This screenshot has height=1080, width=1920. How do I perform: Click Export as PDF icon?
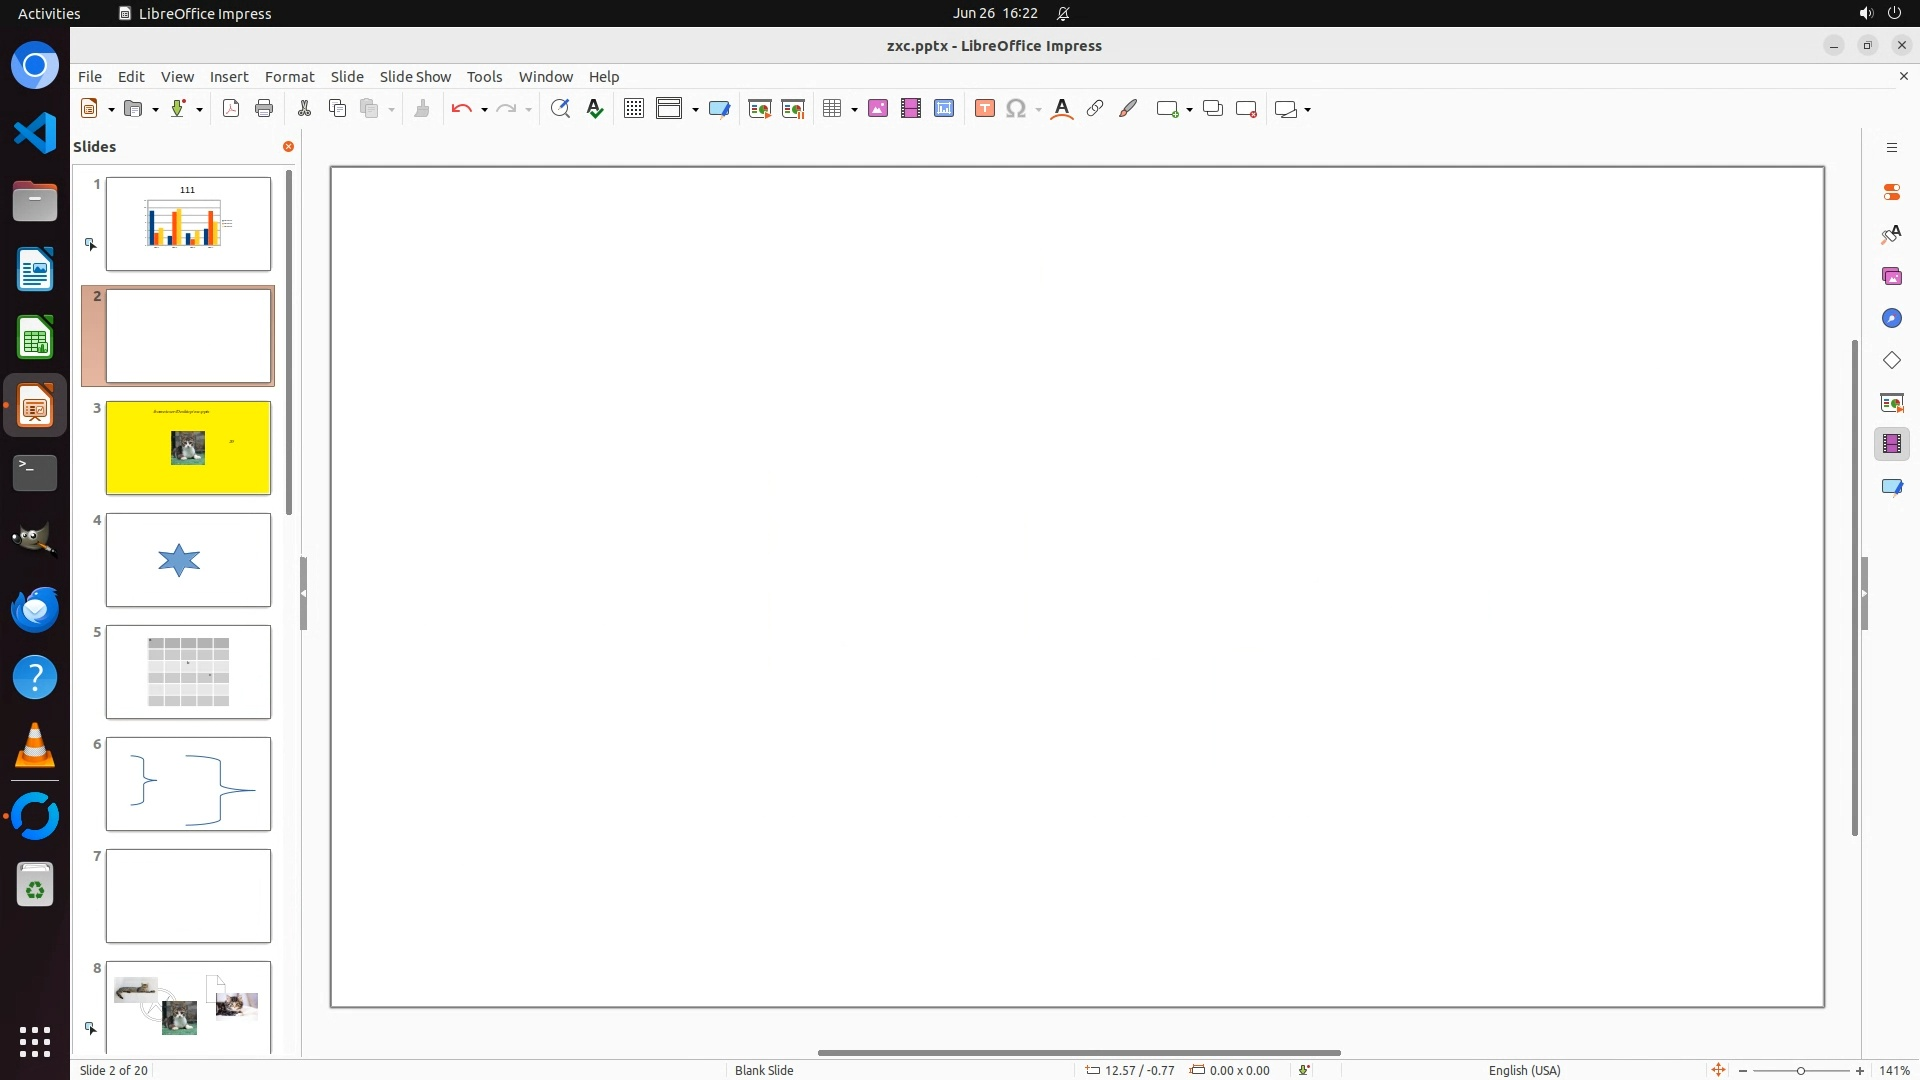pyautogui.click(x=231, y=109)
